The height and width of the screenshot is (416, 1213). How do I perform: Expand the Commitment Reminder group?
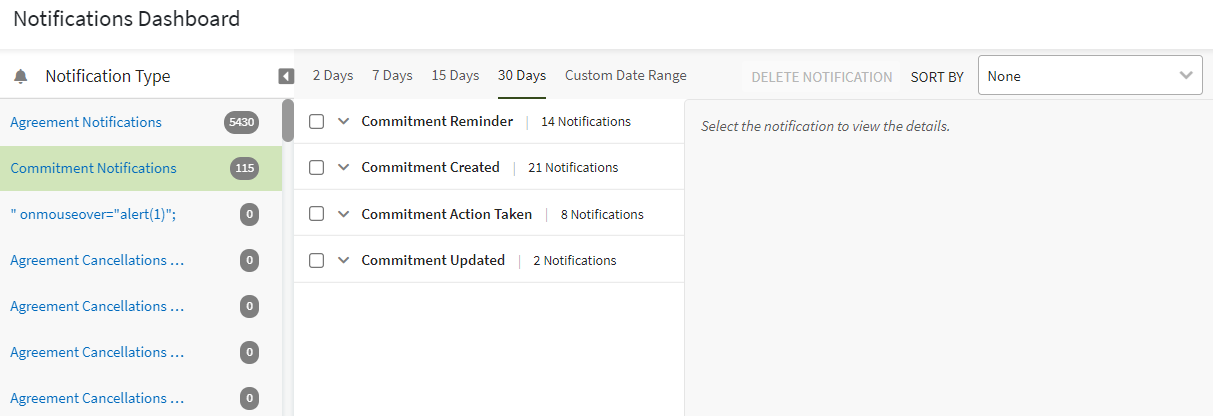(x=344, y=122)
